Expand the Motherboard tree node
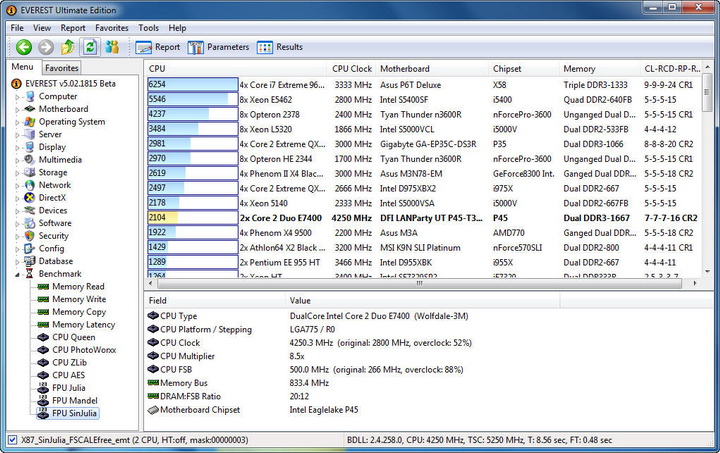Image resolution: width=720 pixels, height=453 pixels. pyautogui.click(x=17, y=109)
